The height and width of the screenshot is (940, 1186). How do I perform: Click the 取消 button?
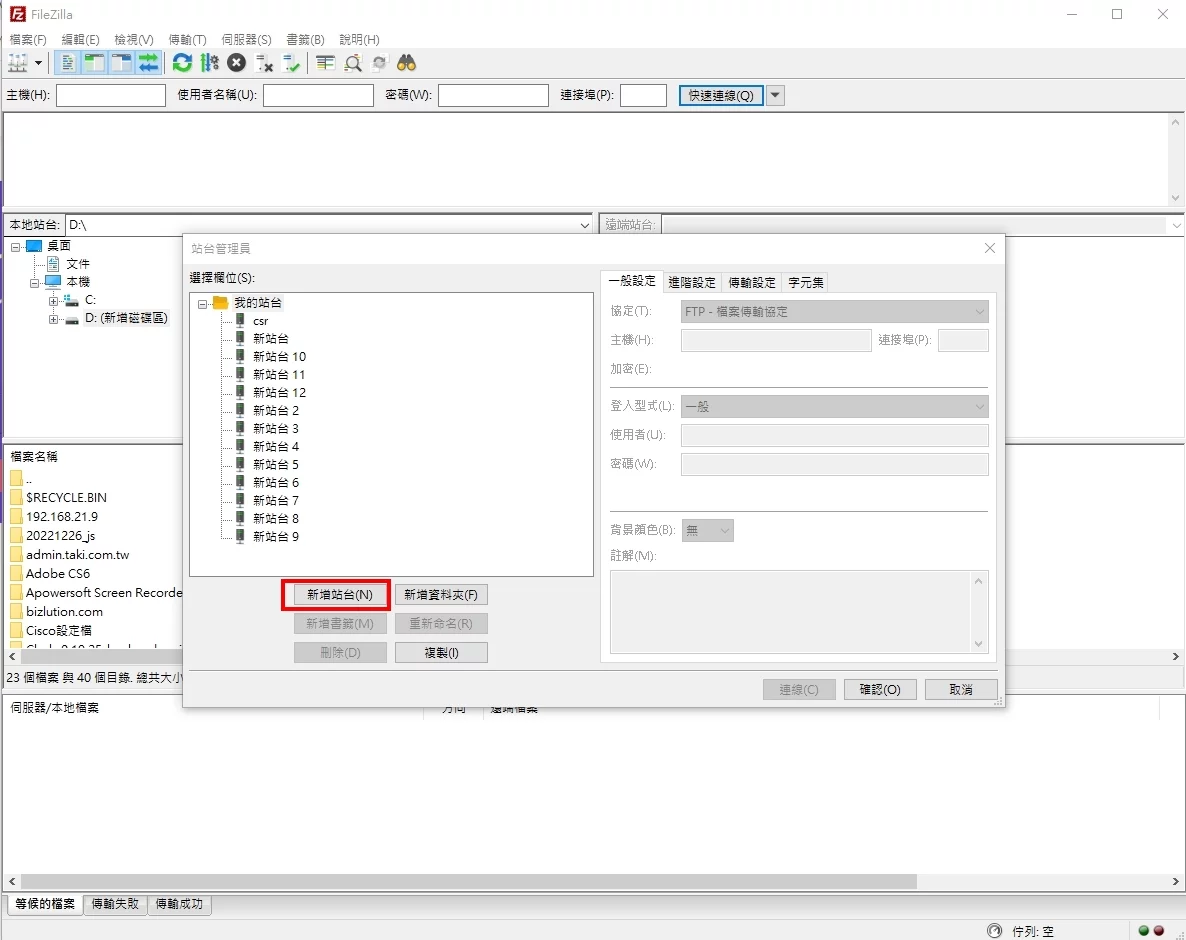click(961, 690)
